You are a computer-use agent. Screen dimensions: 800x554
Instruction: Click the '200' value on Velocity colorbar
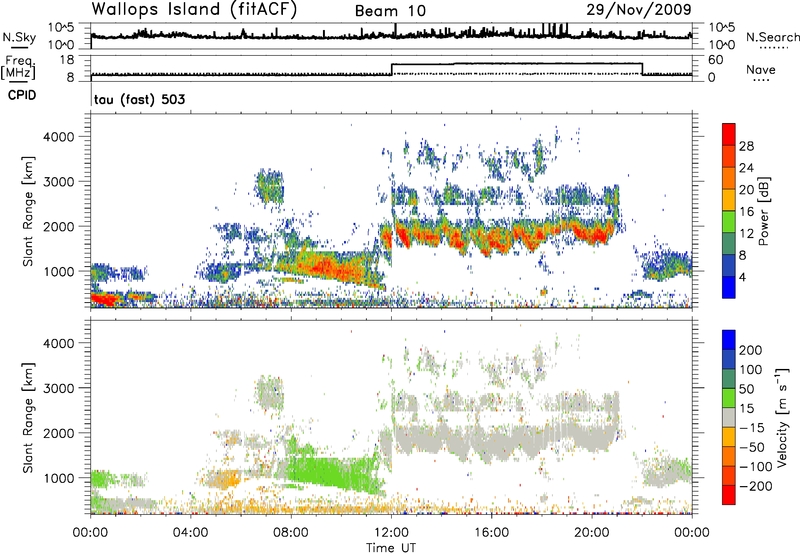point(751,350)
